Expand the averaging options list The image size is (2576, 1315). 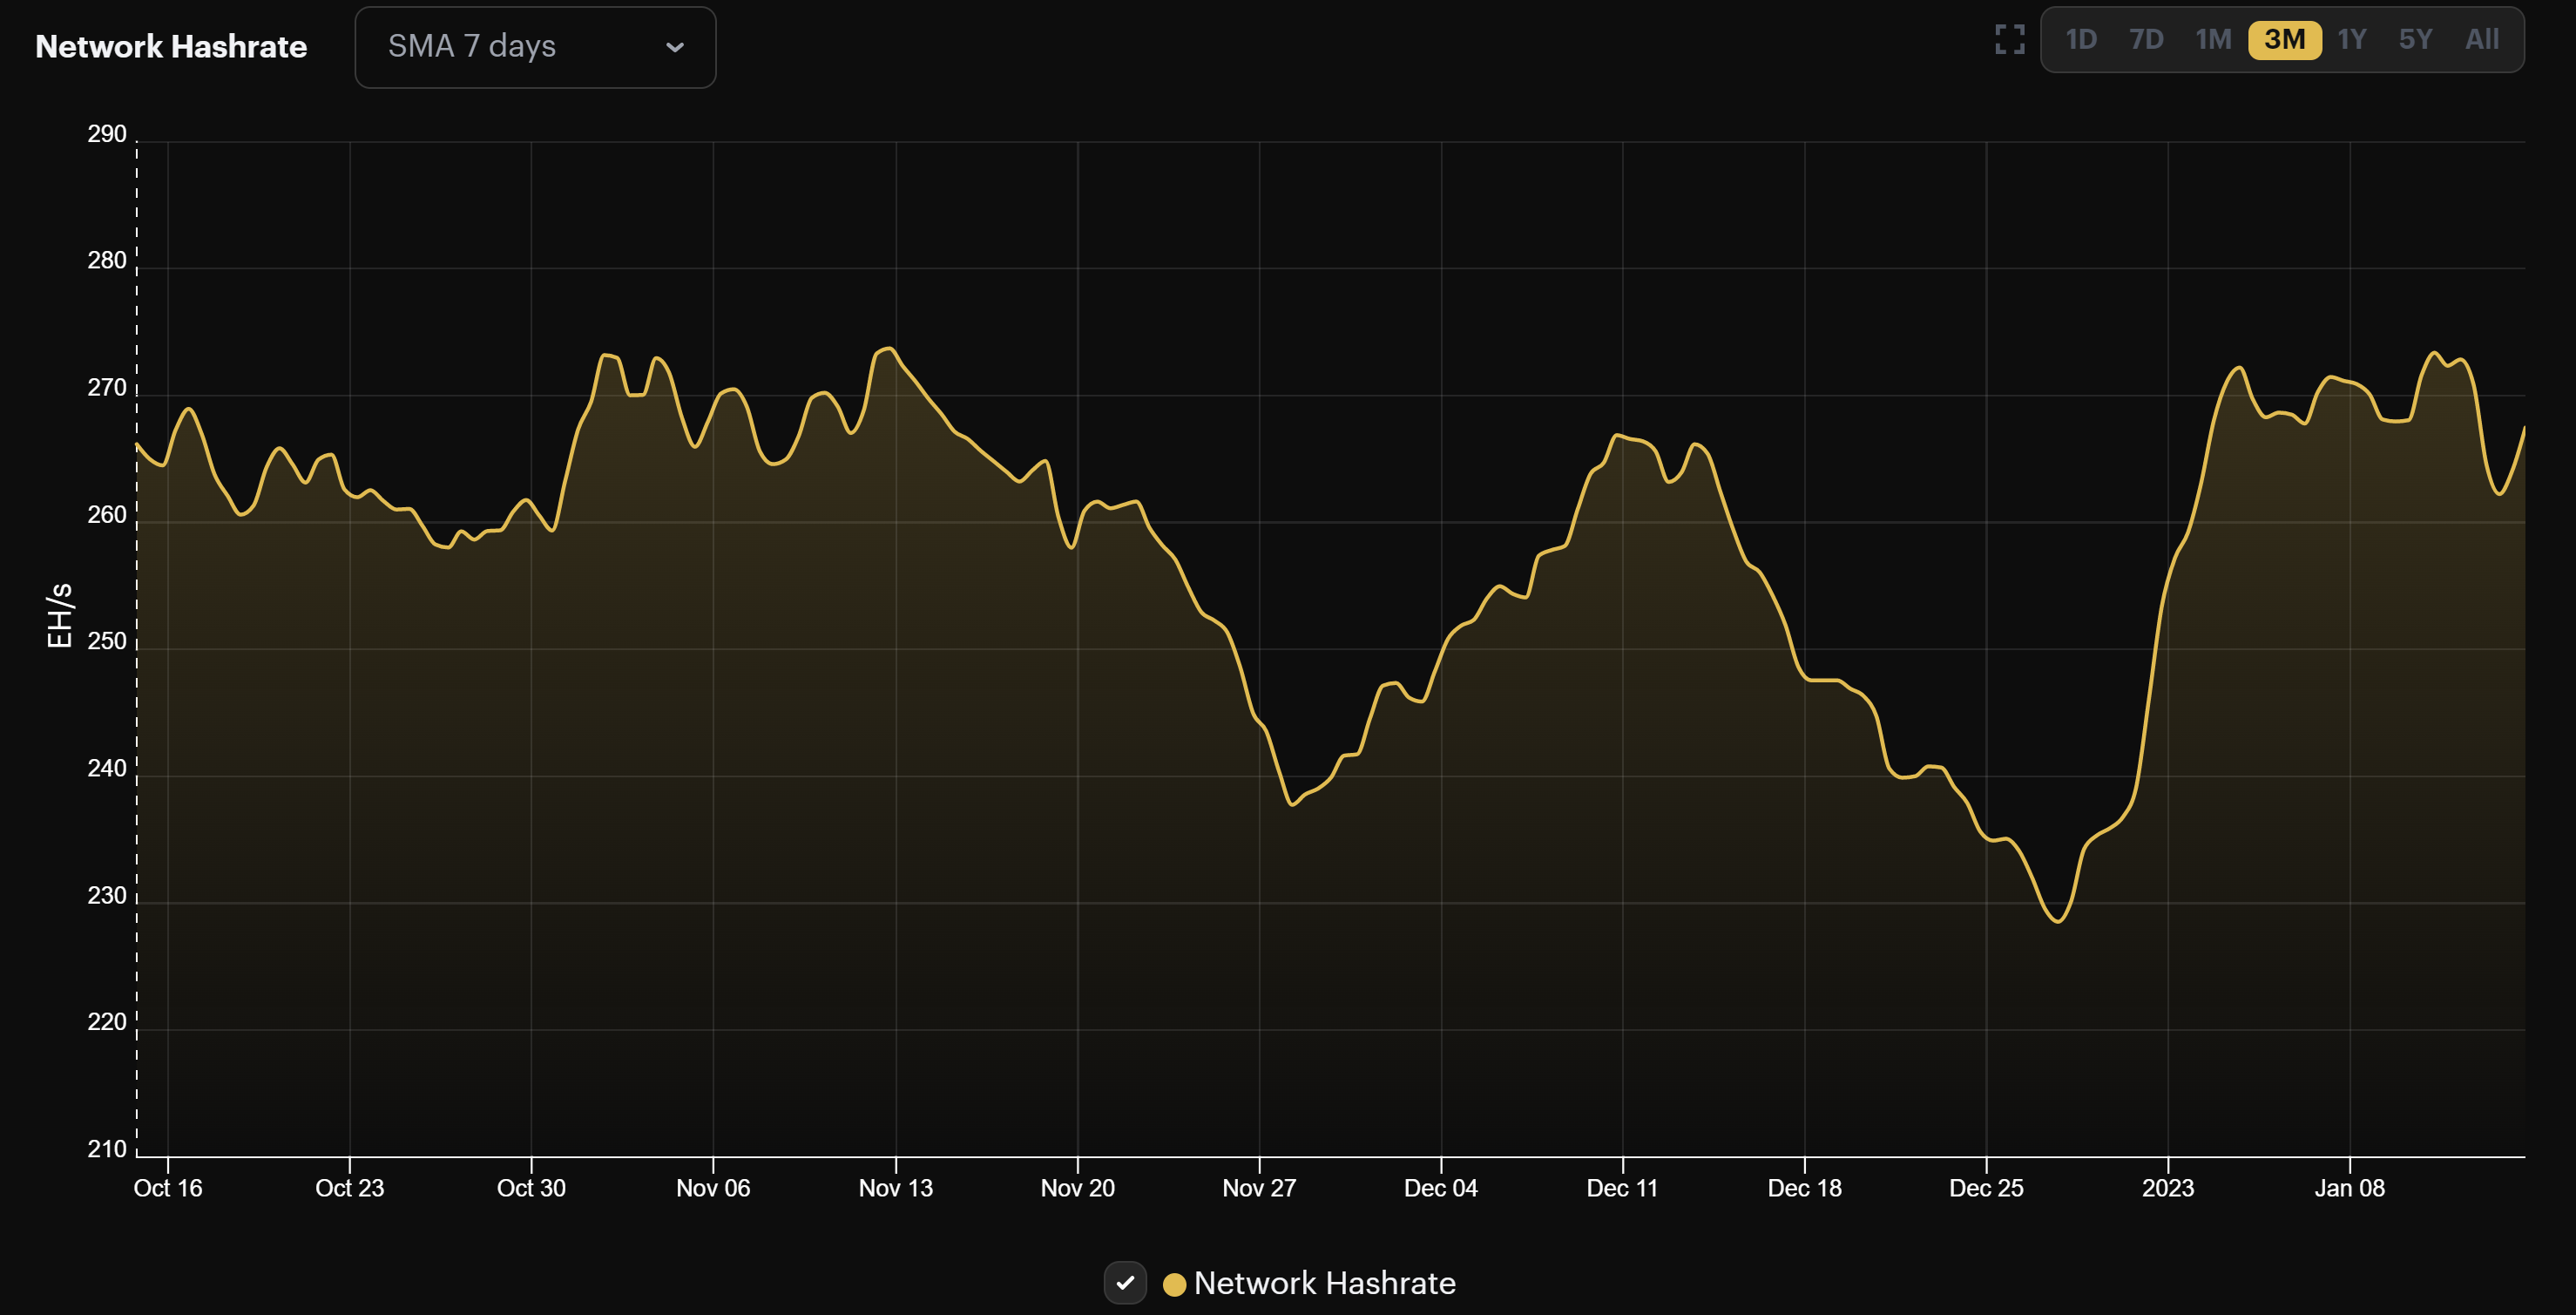[535, 46]
